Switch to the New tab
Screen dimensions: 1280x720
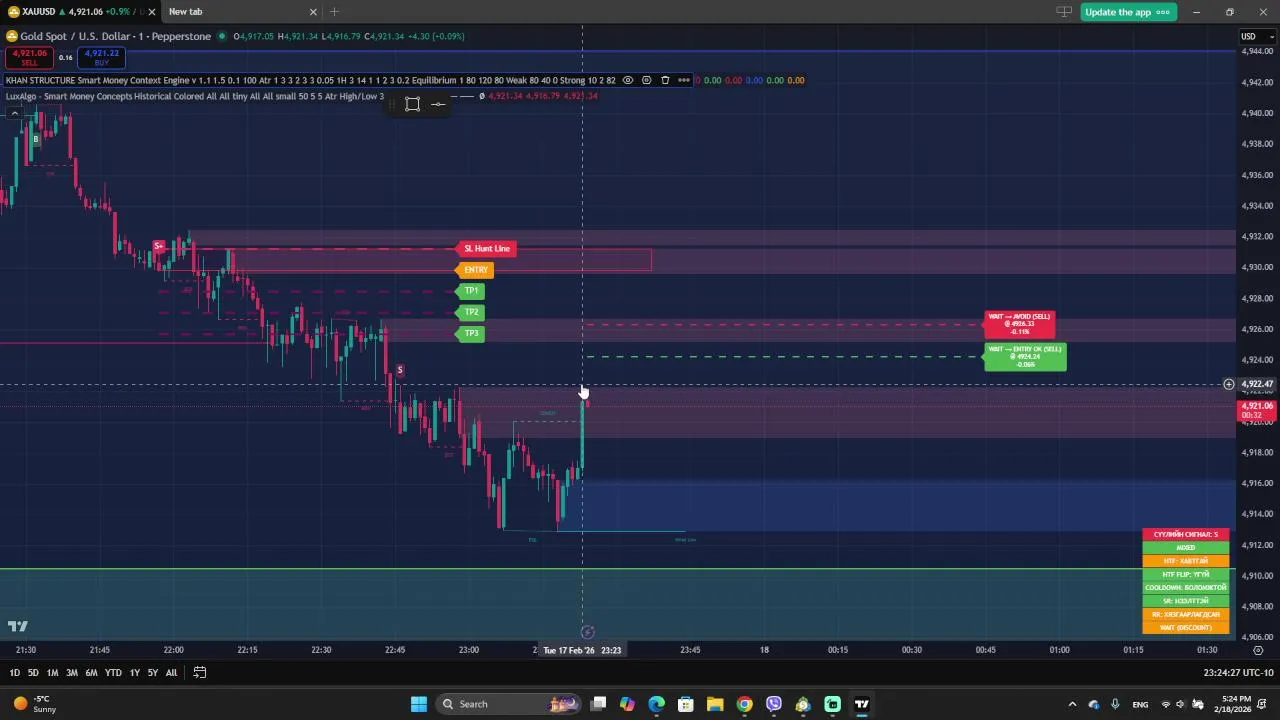(185, 12)
